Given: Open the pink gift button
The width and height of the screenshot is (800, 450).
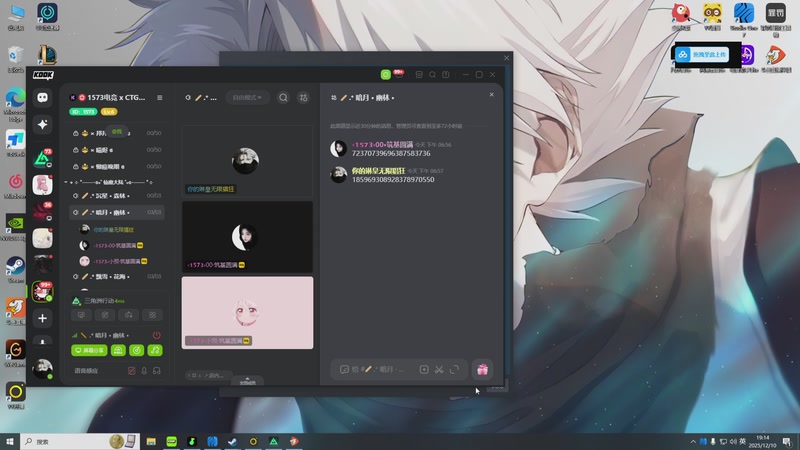Looking at the screenshot, I should (x=482, y=369).
